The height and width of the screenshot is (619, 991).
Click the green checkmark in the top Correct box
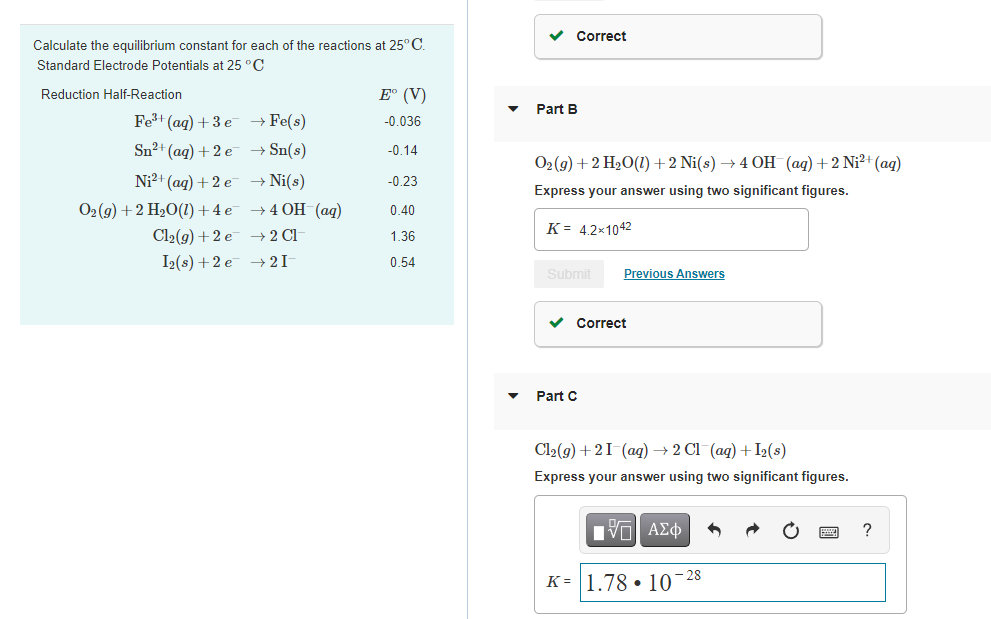point(556,36)
